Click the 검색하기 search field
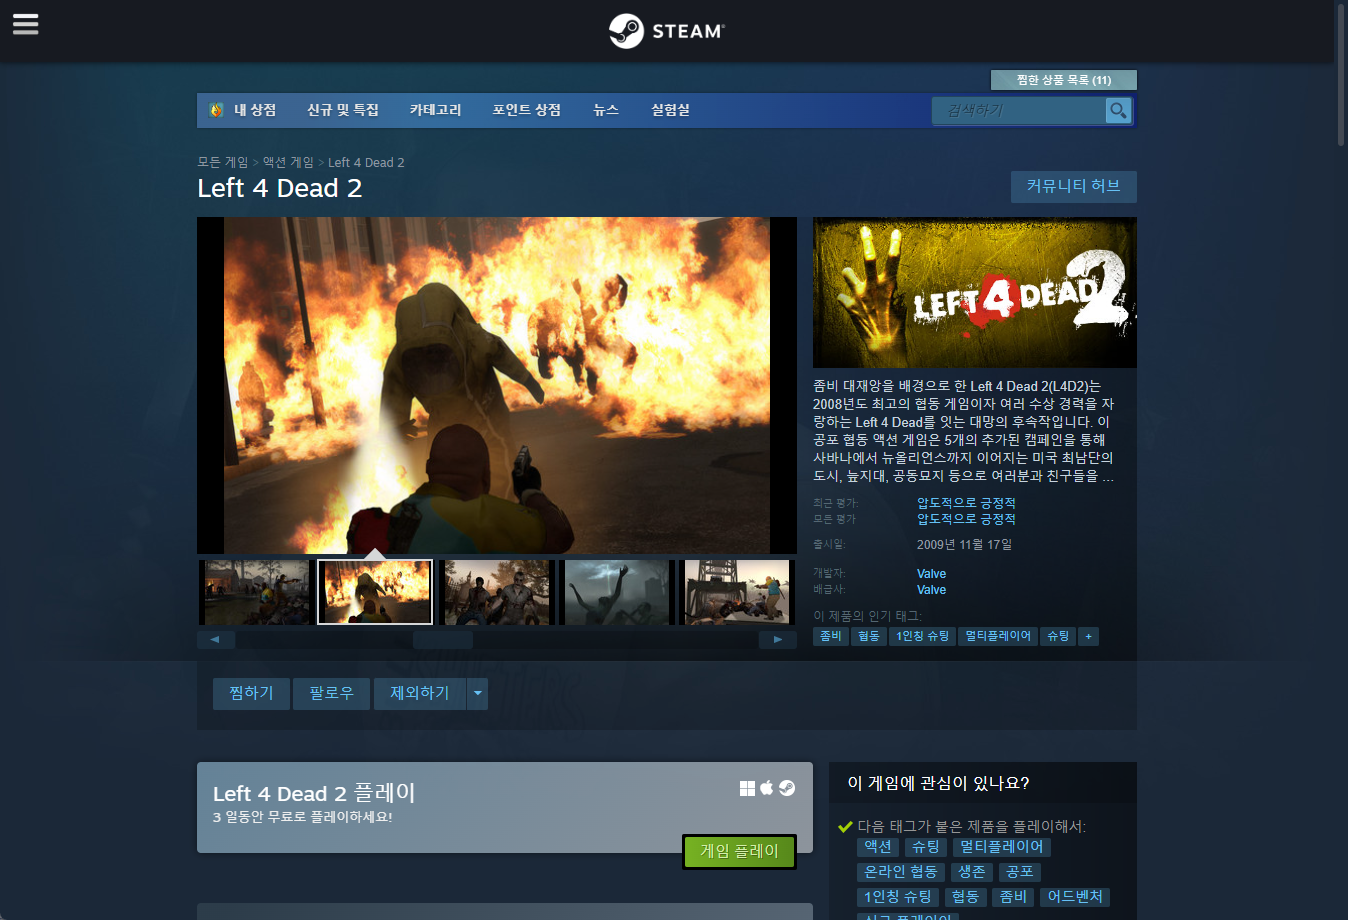 click(x=1019, y=110)
